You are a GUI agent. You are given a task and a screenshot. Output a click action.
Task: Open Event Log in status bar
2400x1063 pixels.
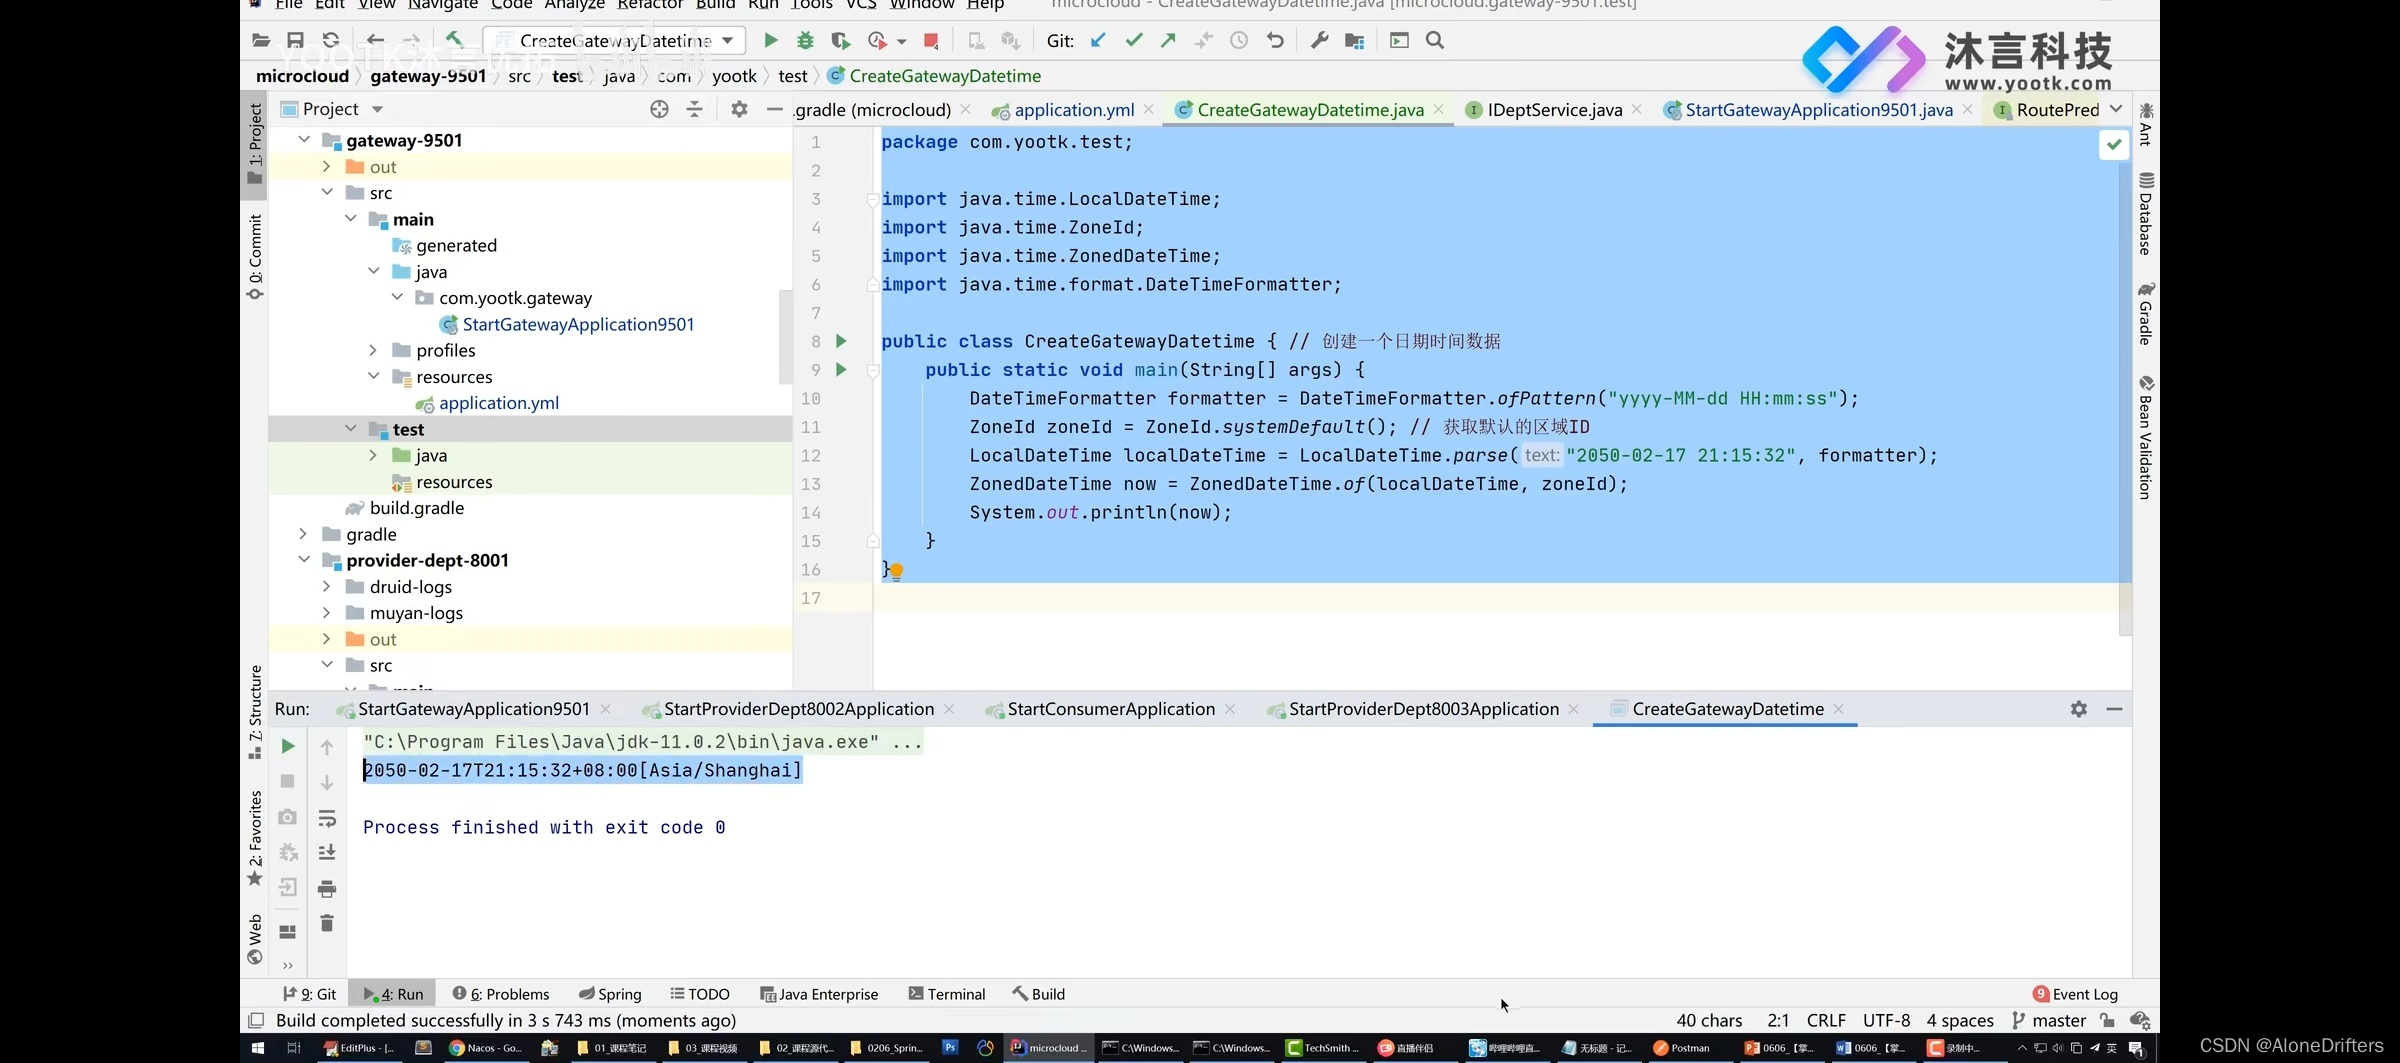pyautogui.click(x=2075, y=994)
